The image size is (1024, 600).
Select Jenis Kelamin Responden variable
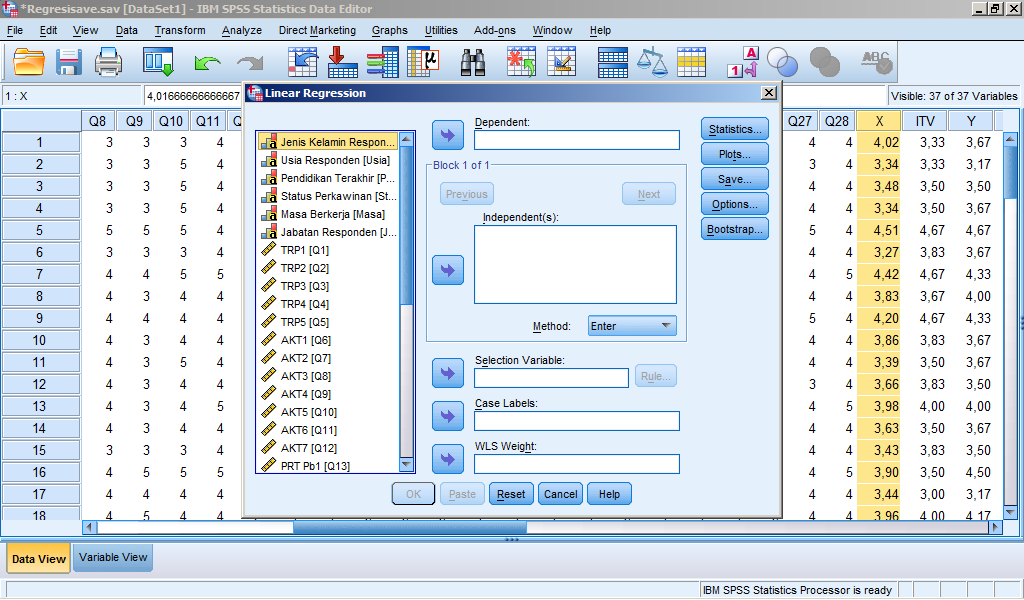328,142
